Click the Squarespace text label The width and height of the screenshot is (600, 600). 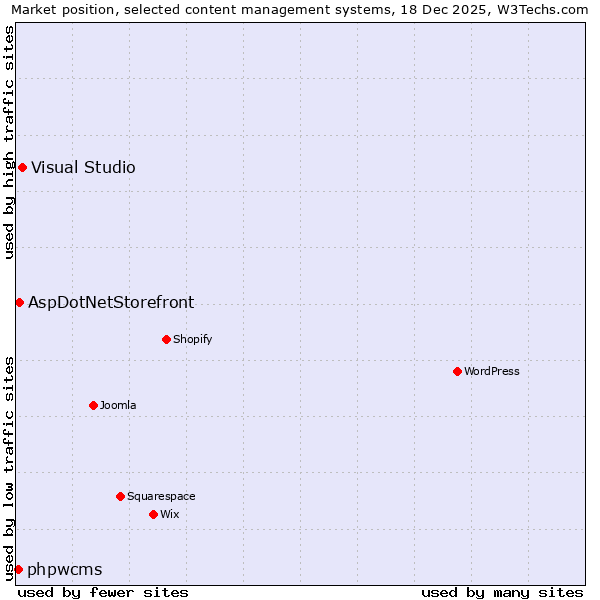[x=161, y=496]
